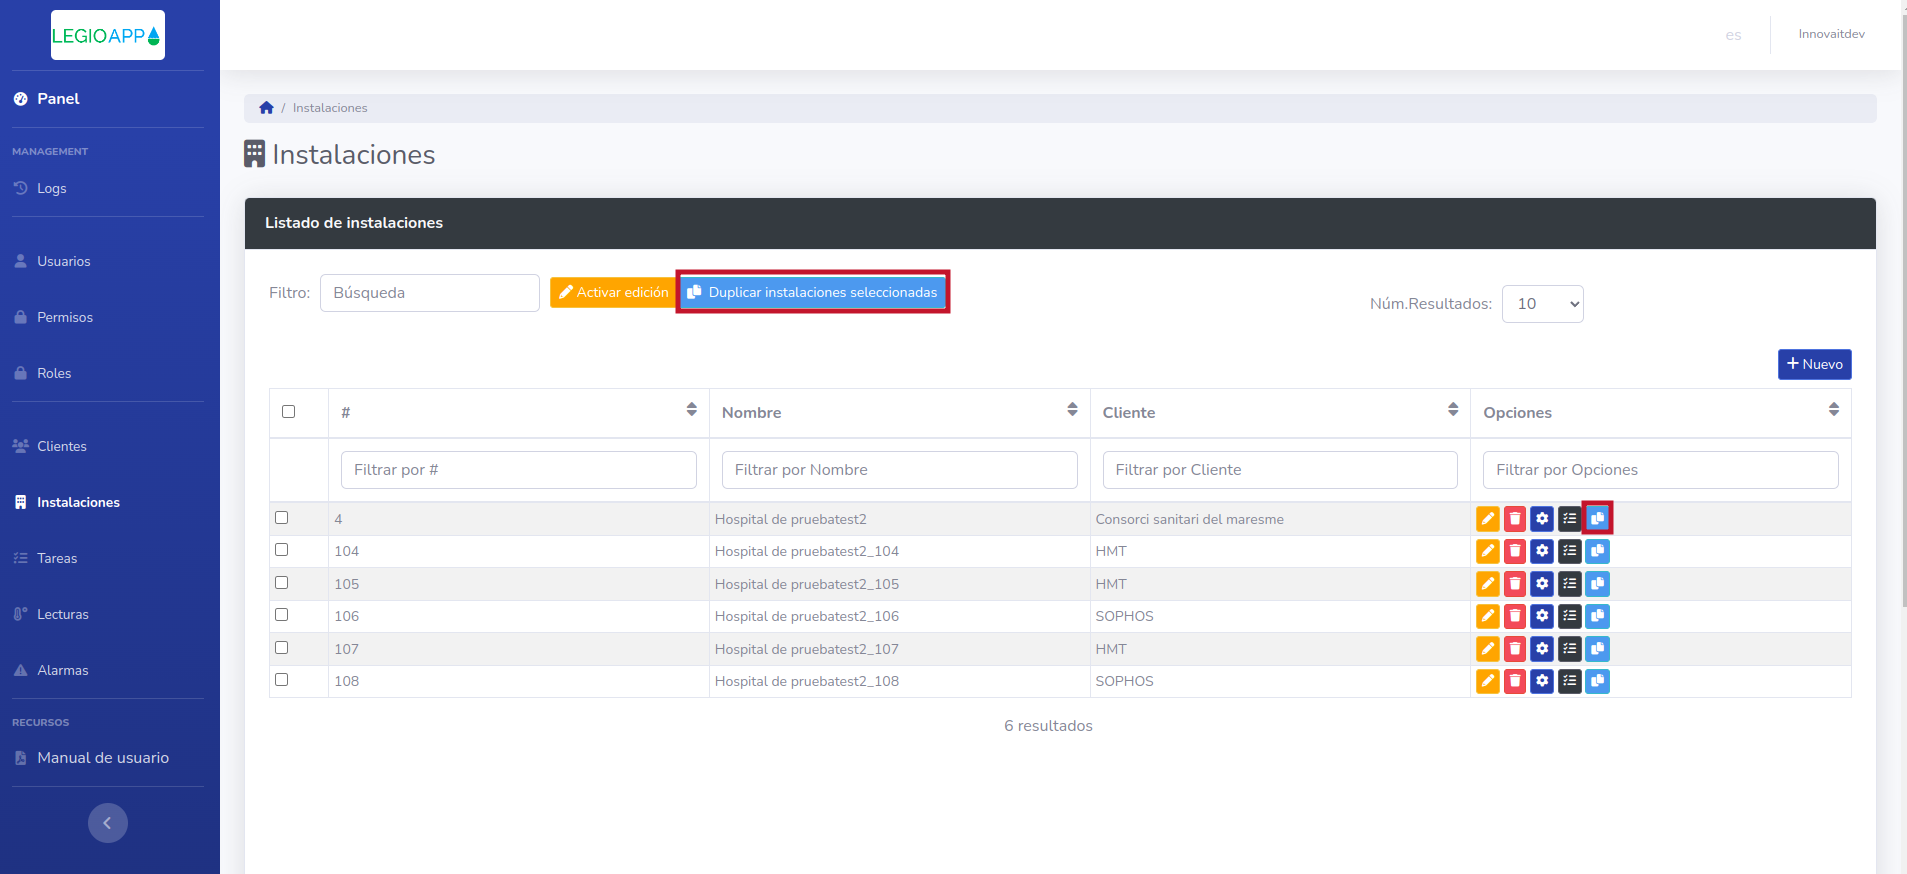The height and width of the screenshot is (874, 1907).
Task: Toggle the select-all checkbox in the table header
Action: point(289,412)
